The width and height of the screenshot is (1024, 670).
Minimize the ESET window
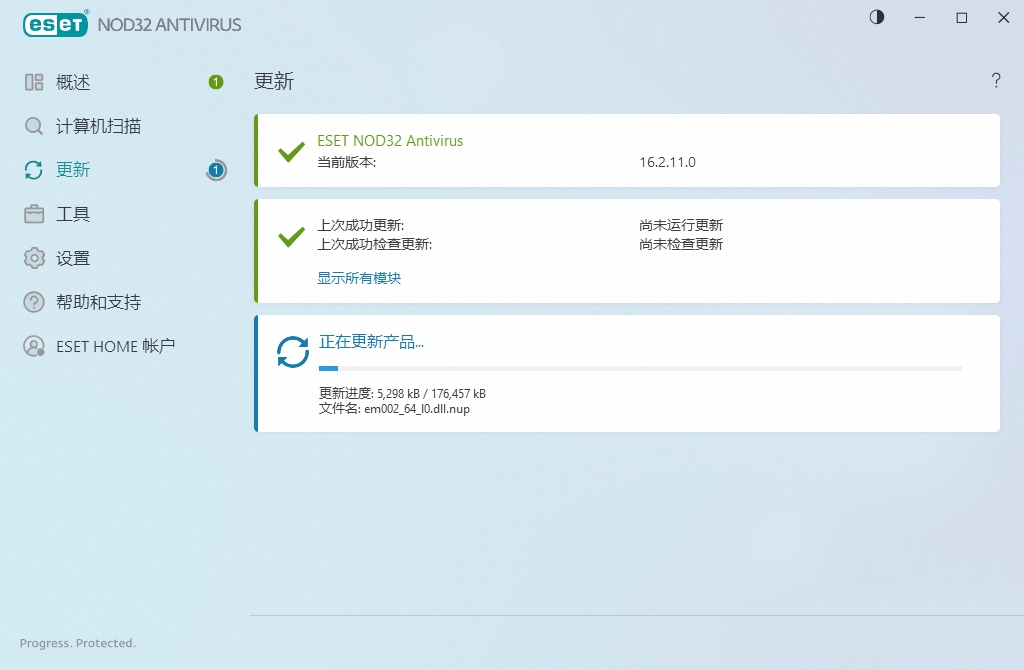point(919,18)
